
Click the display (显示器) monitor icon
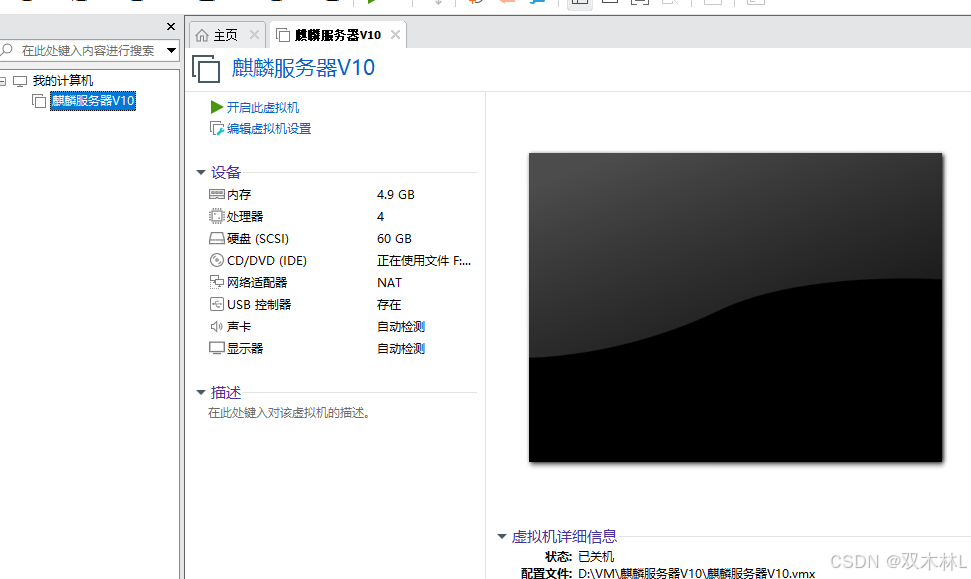[x=217, y=348]
